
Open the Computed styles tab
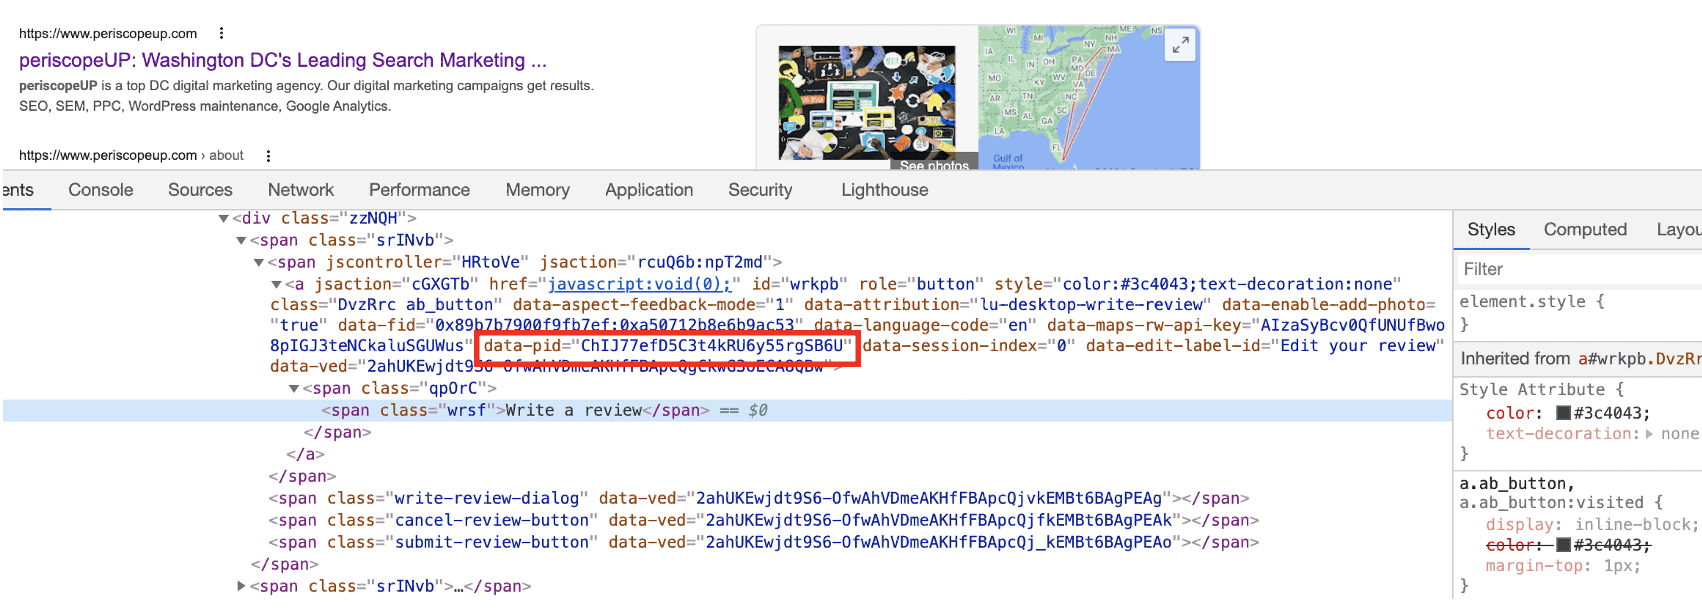1584,230
